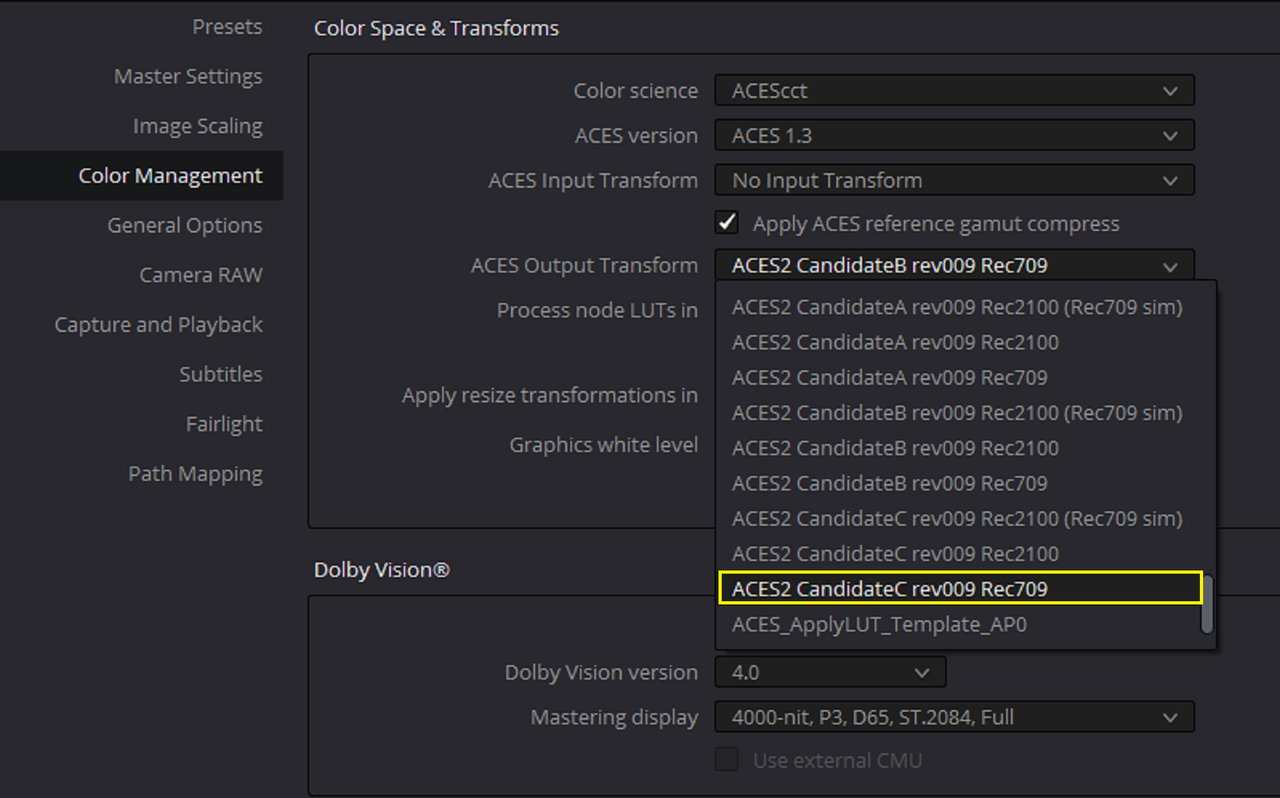The height and width of the screenshot is (798, 1280).
Task: Go to Image Scaling settings
Action: 198,126
